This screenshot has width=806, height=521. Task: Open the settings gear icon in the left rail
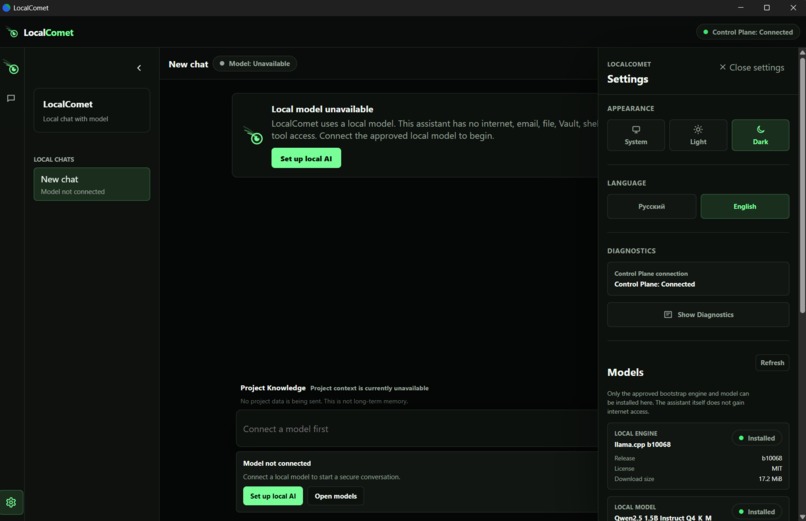coord(11,502)
